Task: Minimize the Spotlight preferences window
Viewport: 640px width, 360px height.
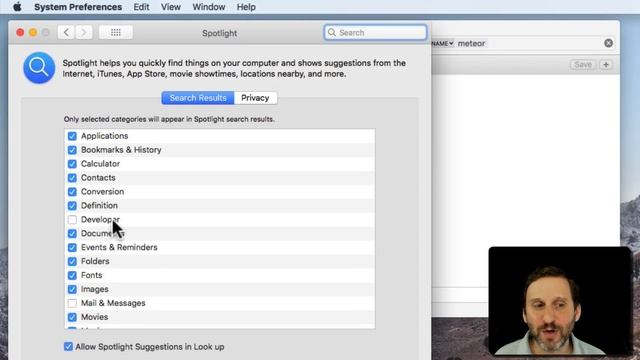Action: [x=33, y=32]
